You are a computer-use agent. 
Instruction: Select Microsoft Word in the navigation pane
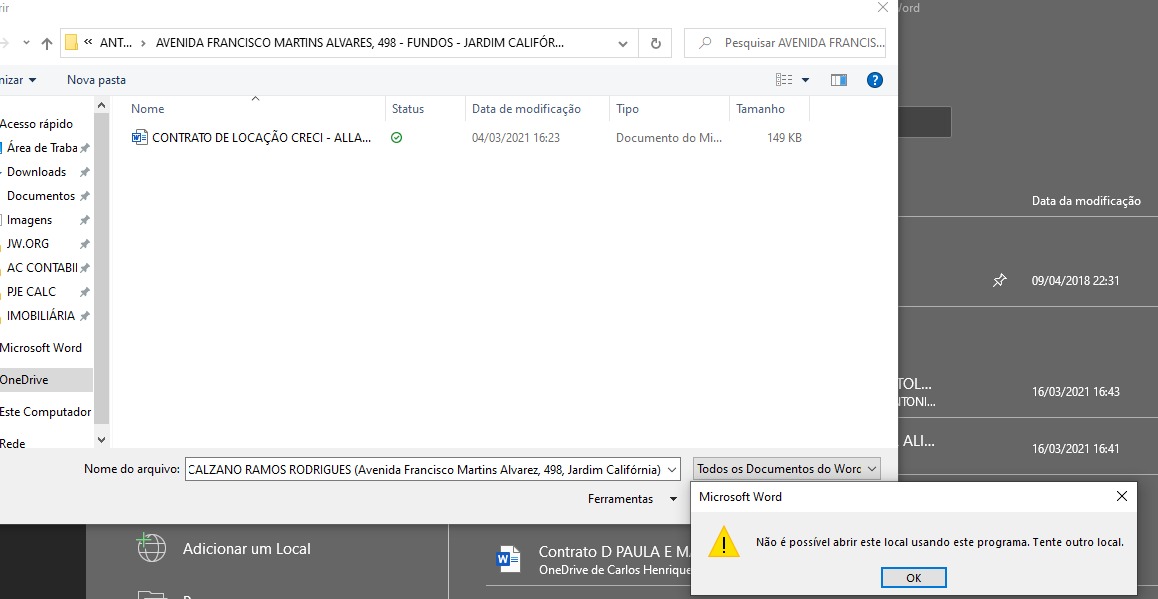click(x=41, y=347)
